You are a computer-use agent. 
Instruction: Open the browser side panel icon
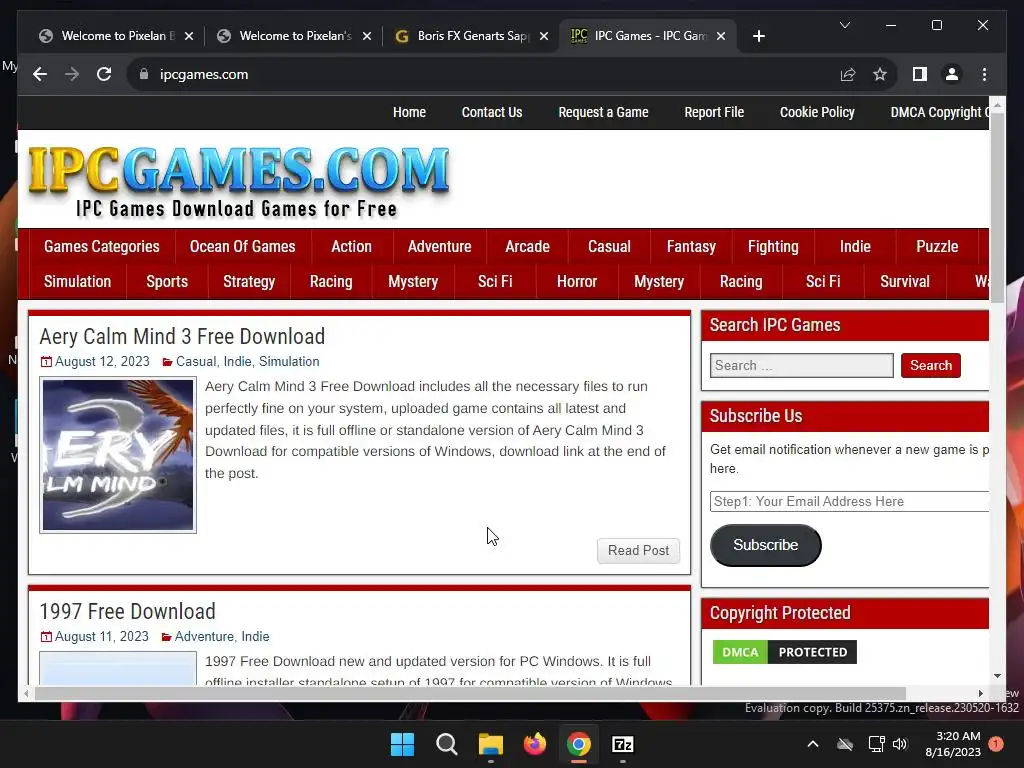tap(920, 74)
